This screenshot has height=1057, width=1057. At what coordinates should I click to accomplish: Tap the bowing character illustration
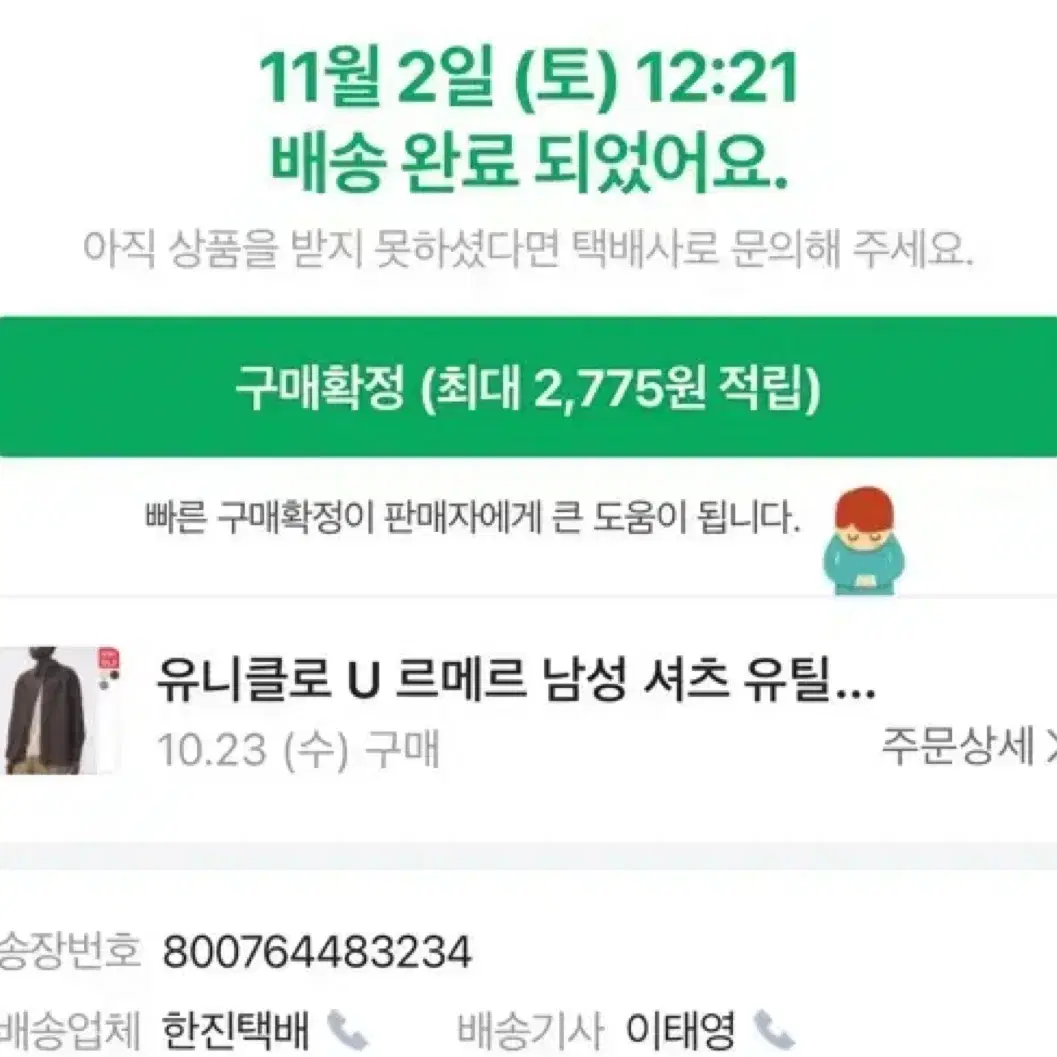coord(864,541)
